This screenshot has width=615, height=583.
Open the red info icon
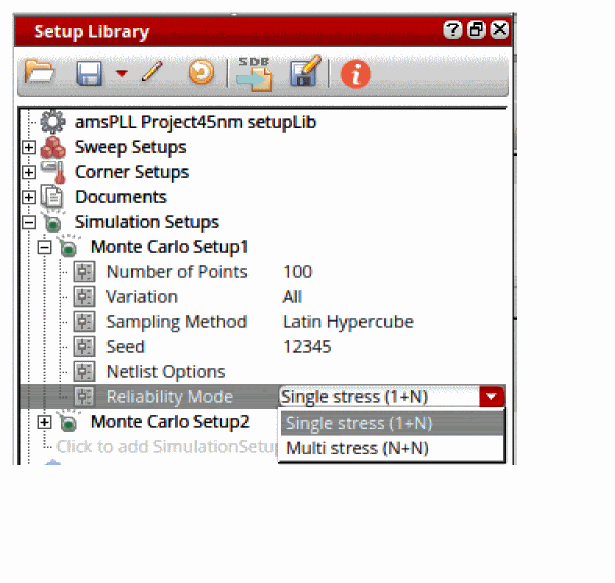point(355,74)
